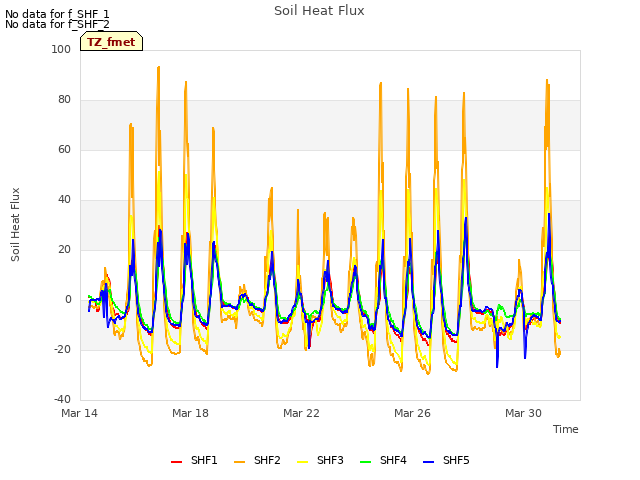The width and height of the screenshot is (640, 480).
Task: Click the green SHF4 legend color marker
Action: pos(366,462)
